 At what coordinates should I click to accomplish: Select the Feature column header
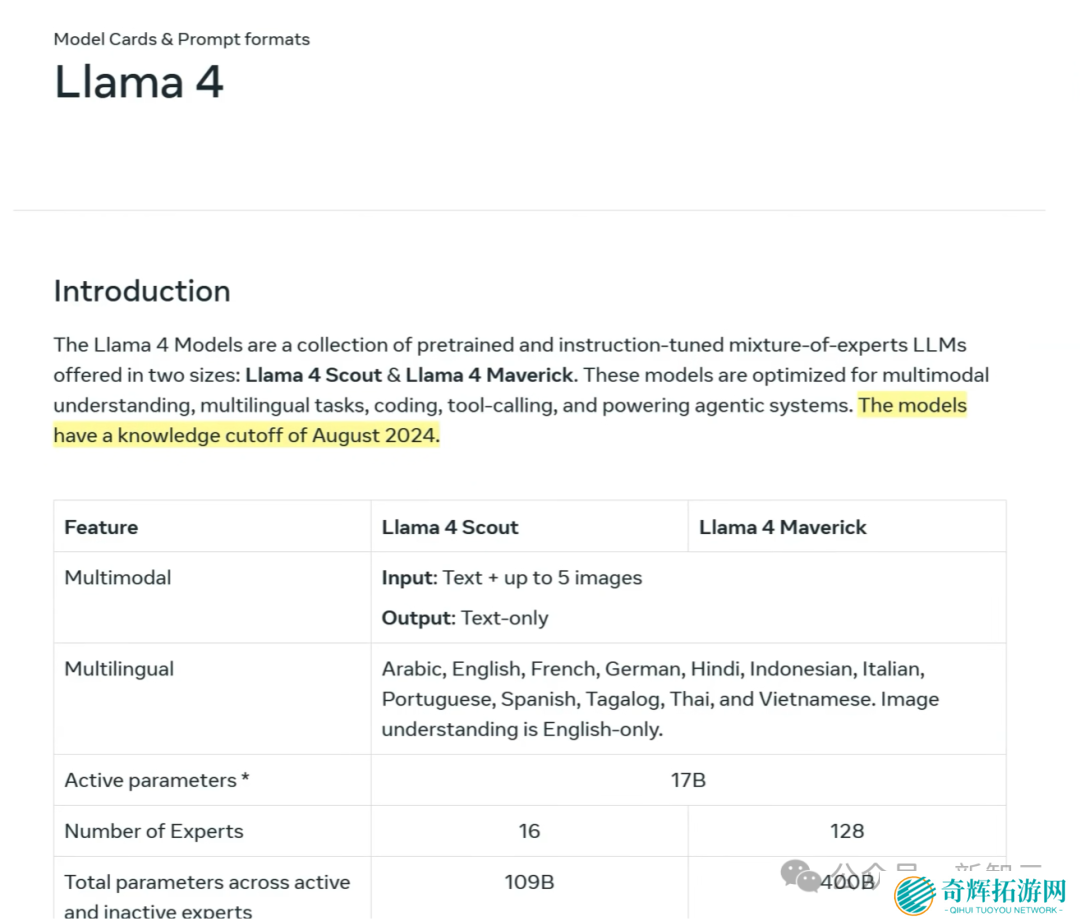pos(101,527)
